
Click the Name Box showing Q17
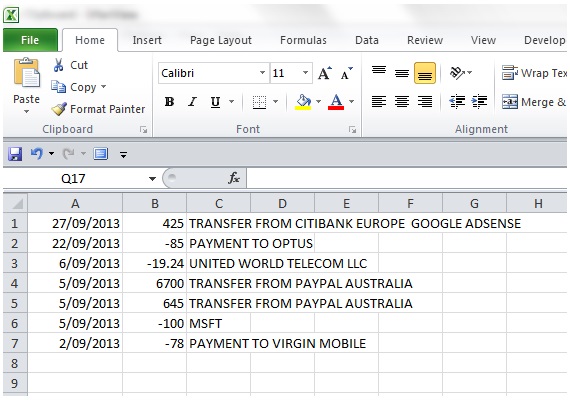(x=73, y=179)
